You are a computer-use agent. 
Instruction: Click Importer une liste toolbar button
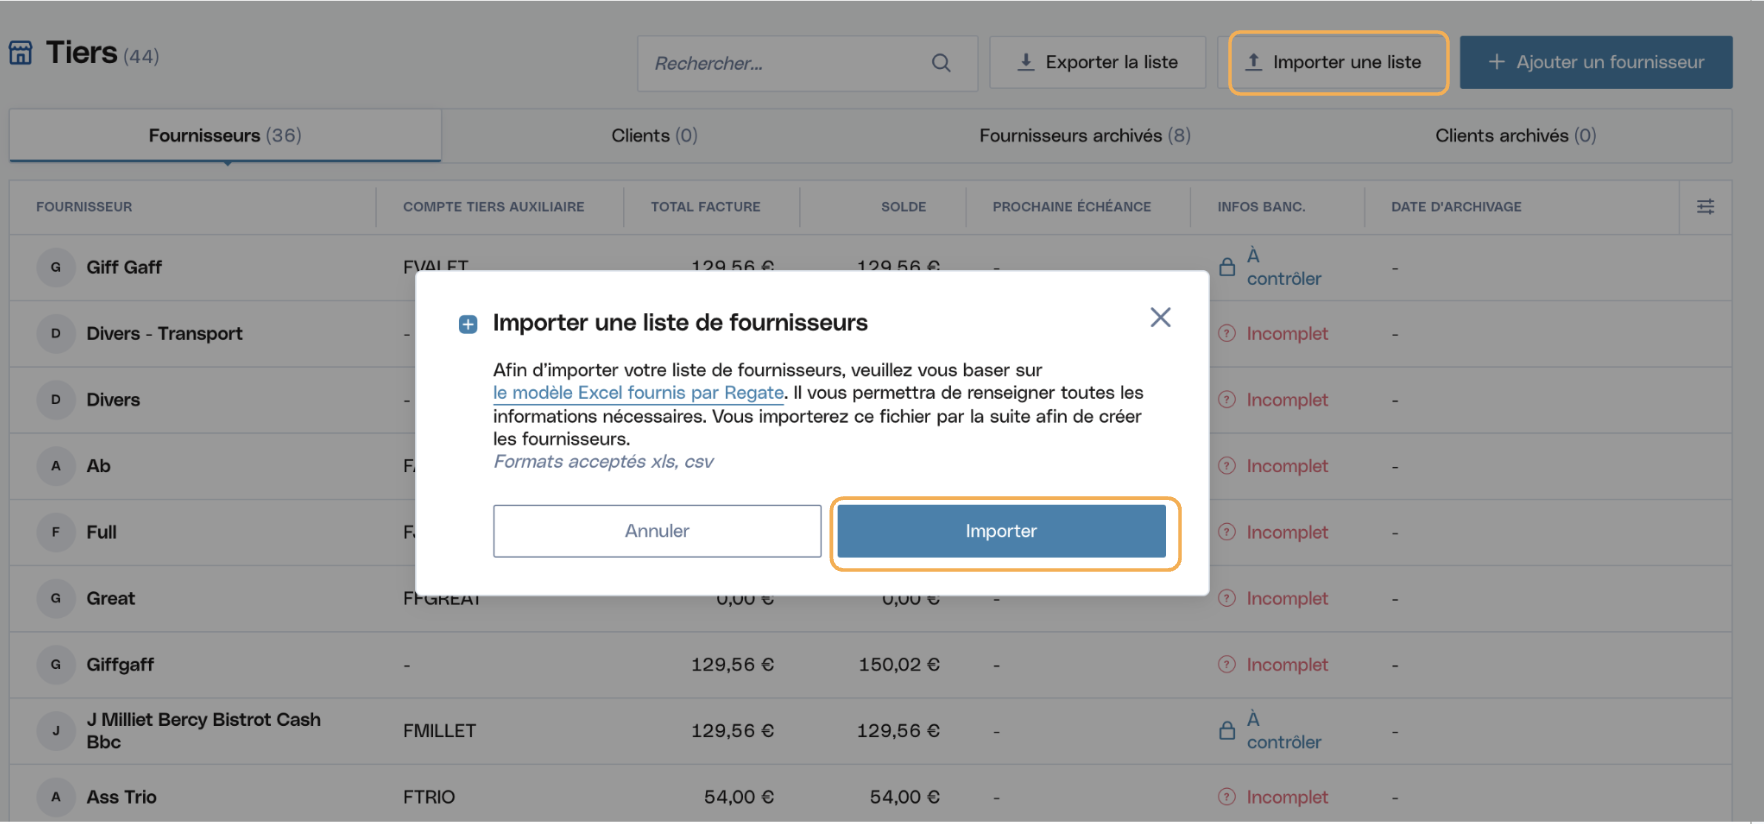(x=1338, y=62)
